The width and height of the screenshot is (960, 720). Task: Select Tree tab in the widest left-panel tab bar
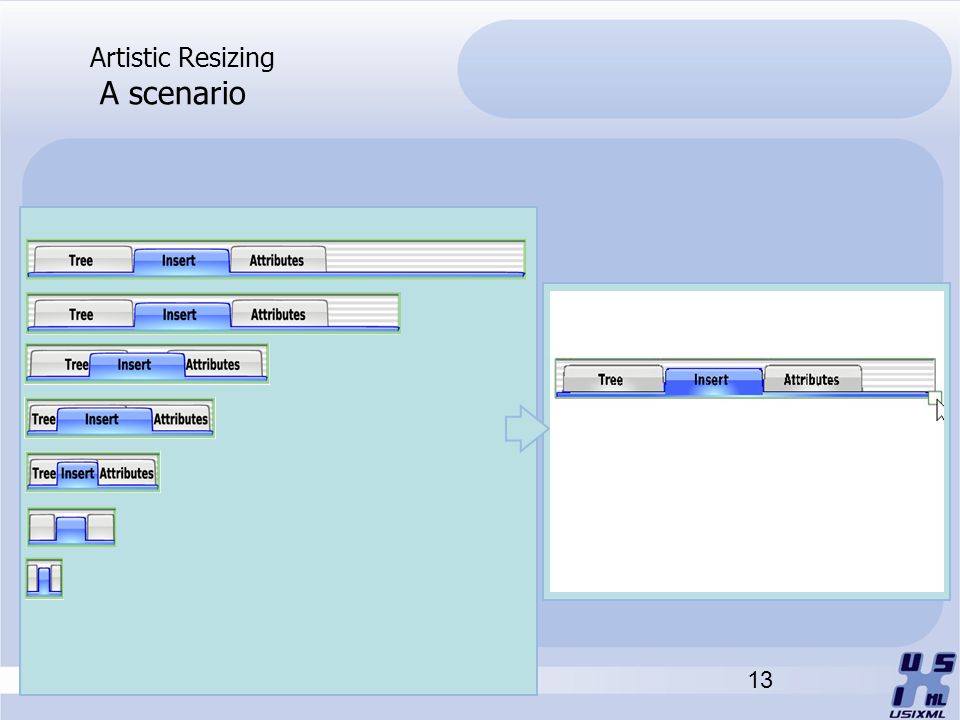coord(83,260)
